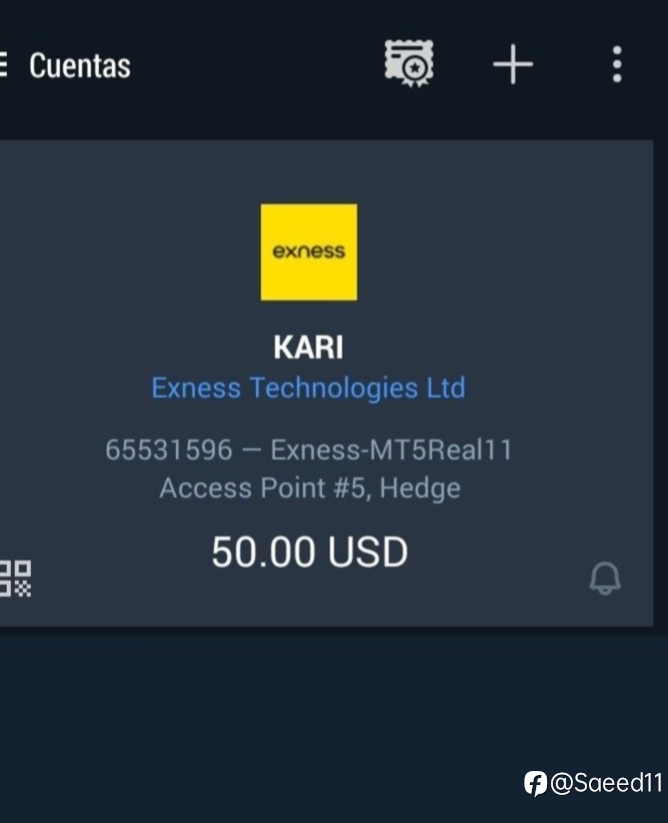Select the USD currency label

coord(368,552)
